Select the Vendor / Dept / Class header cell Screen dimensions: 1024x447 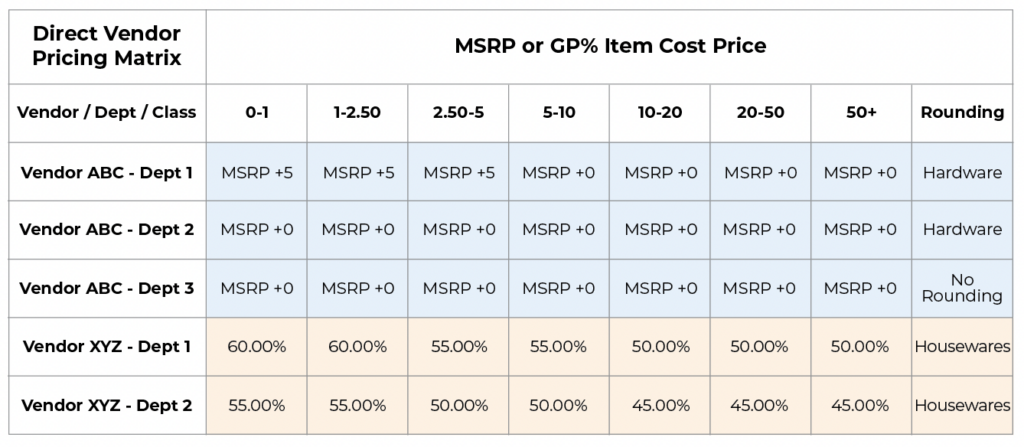click(107, 113)
